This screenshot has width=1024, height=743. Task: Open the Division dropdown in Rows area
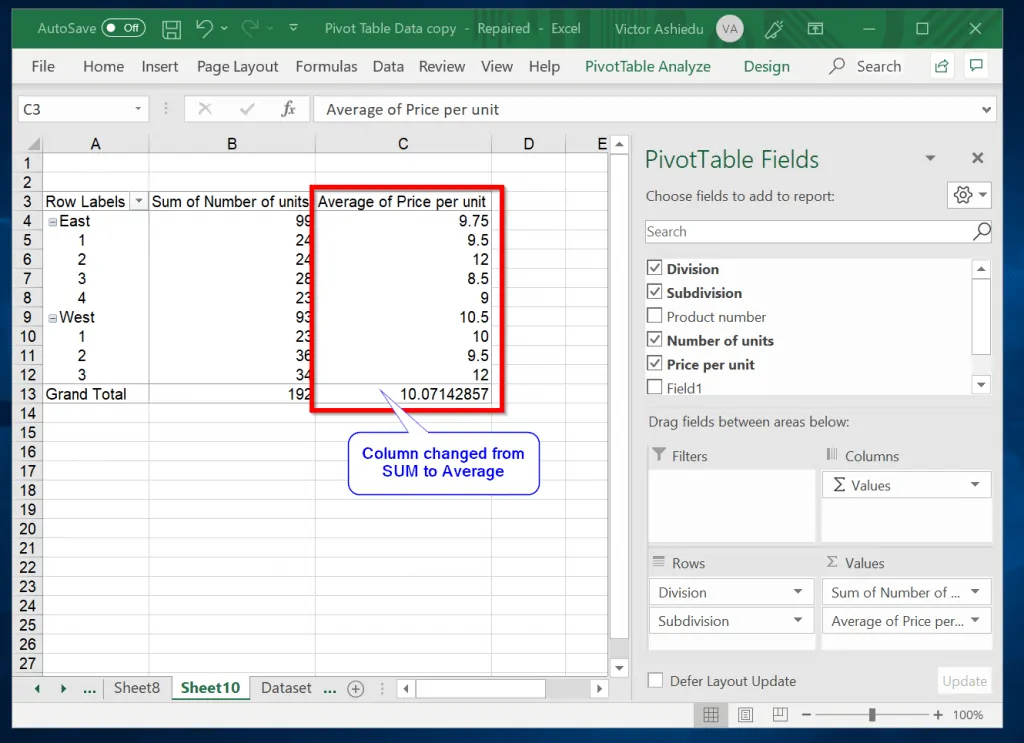(798, 592)
